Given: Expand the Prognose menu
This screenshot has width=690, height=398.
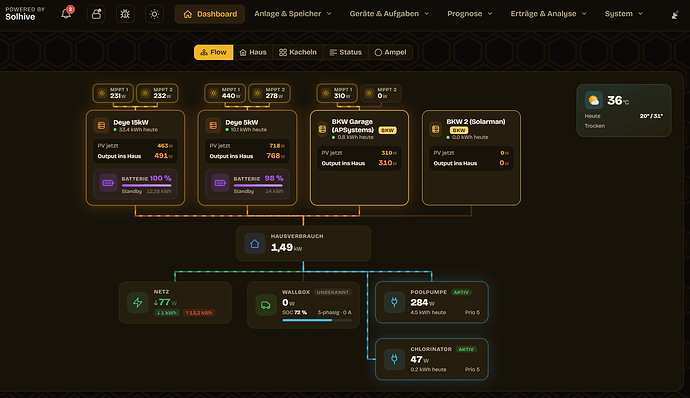Looking at the screenshot, I should coord(470,14).
